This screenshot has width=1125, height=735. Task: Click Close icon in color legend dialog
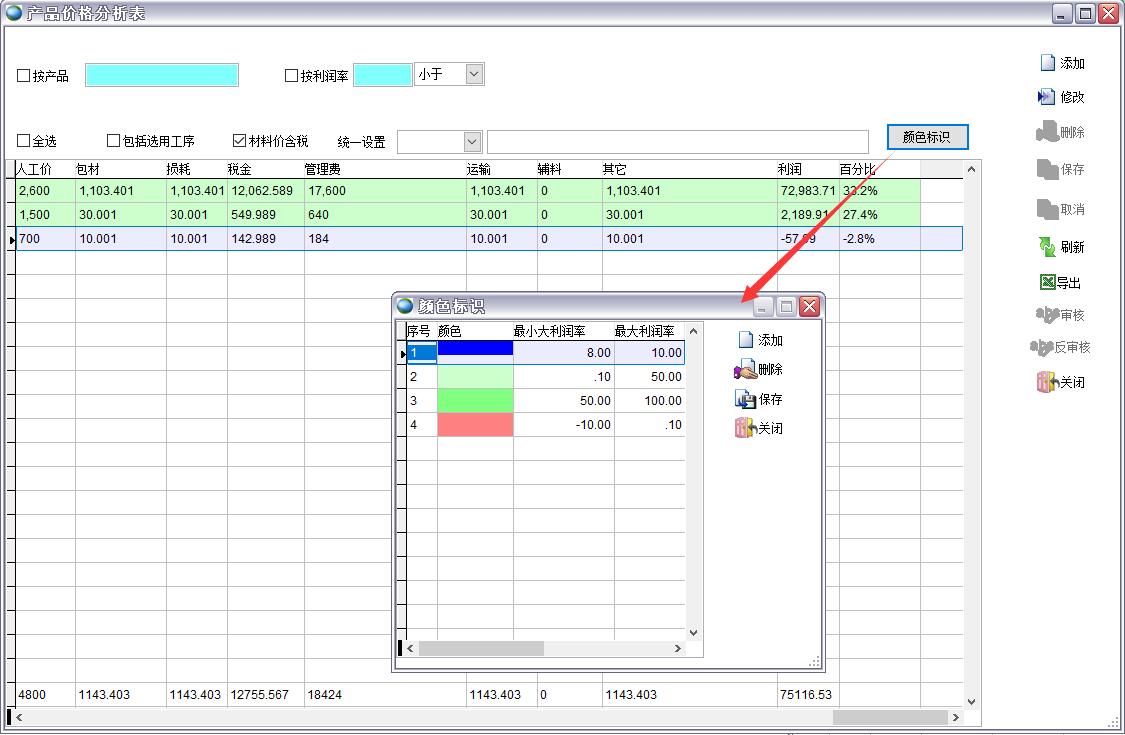click(745, 428)
